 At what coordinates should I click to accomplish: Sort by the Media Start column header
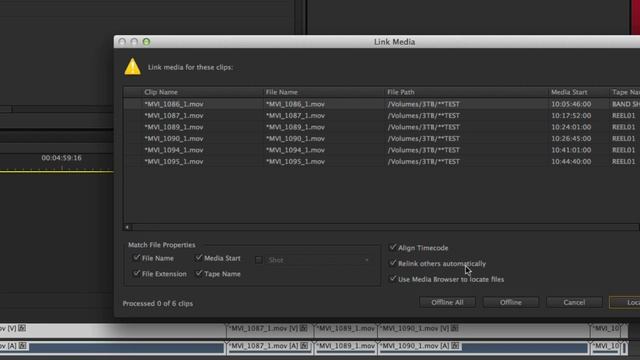pyautogui.click(x=569, y=92)
